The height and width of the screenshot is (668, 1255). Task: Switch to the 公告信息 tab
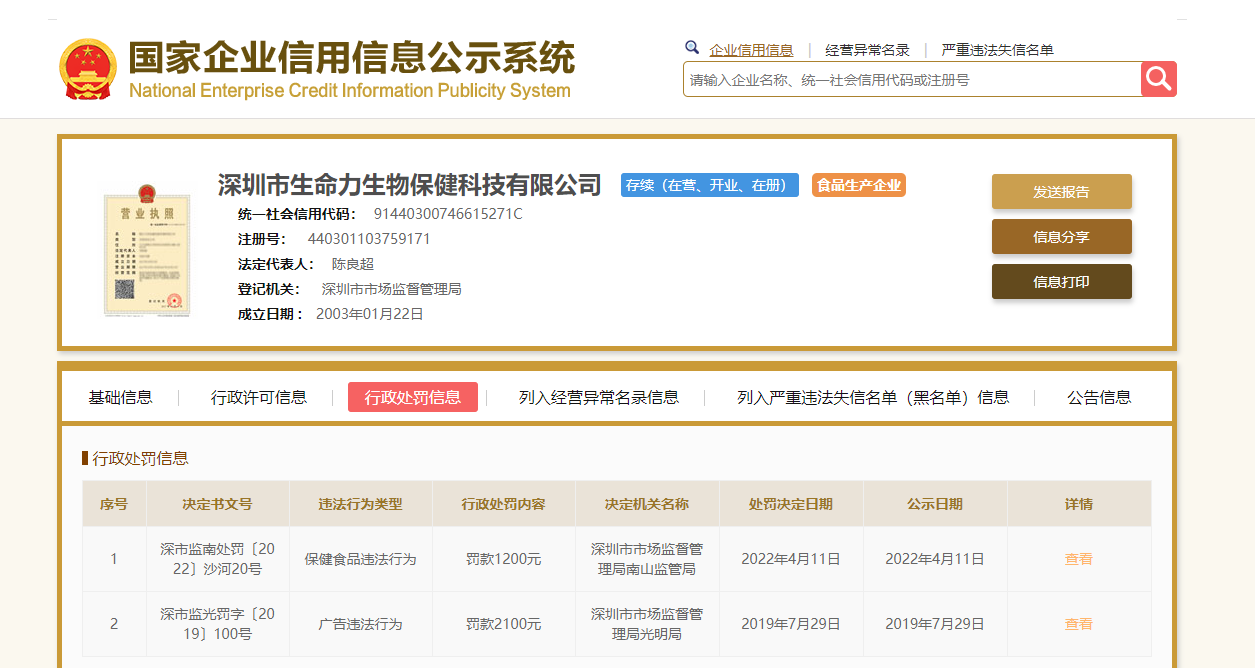pyautogui.click(x=1099, y=397)
